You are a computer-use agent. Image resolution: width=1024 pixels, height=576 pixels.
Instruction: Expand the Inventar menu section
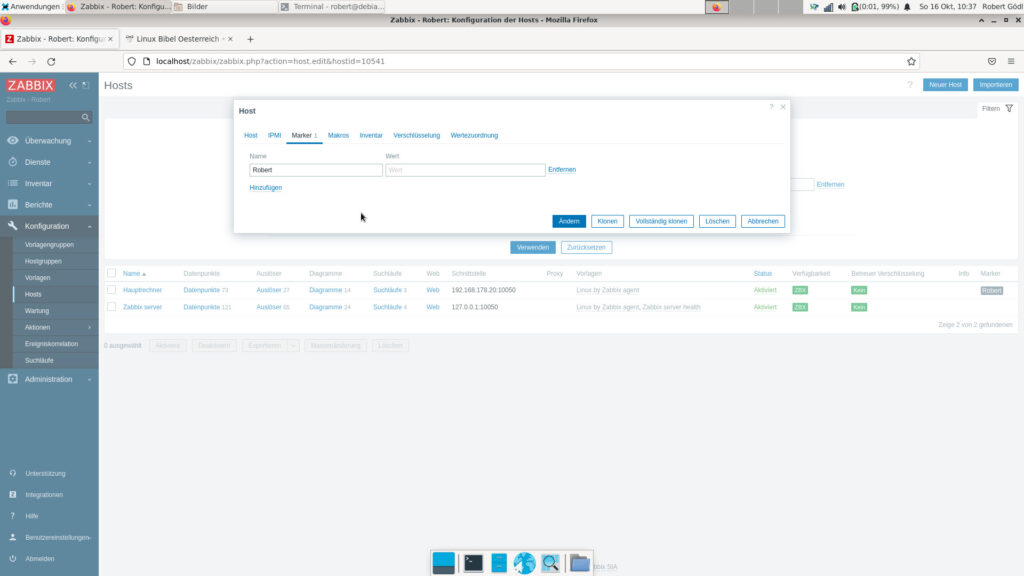click(89, 184)
